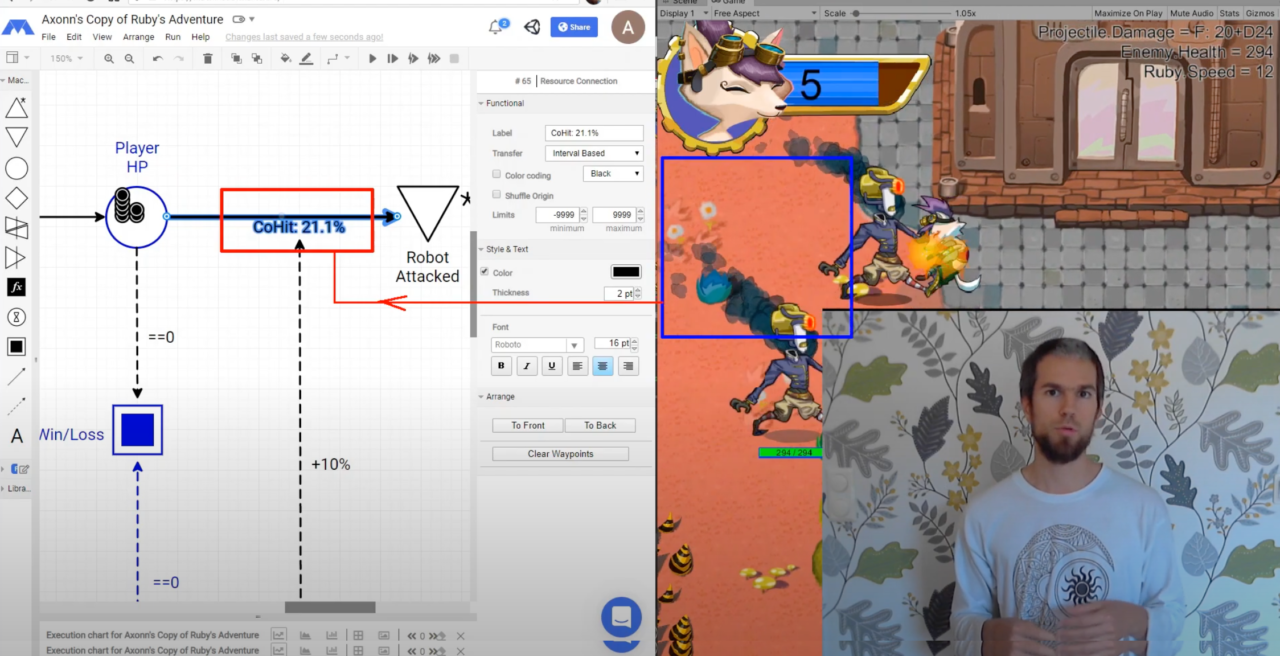Open the fill color bucket tool
Screen dimensions: 1280x656
286,59
